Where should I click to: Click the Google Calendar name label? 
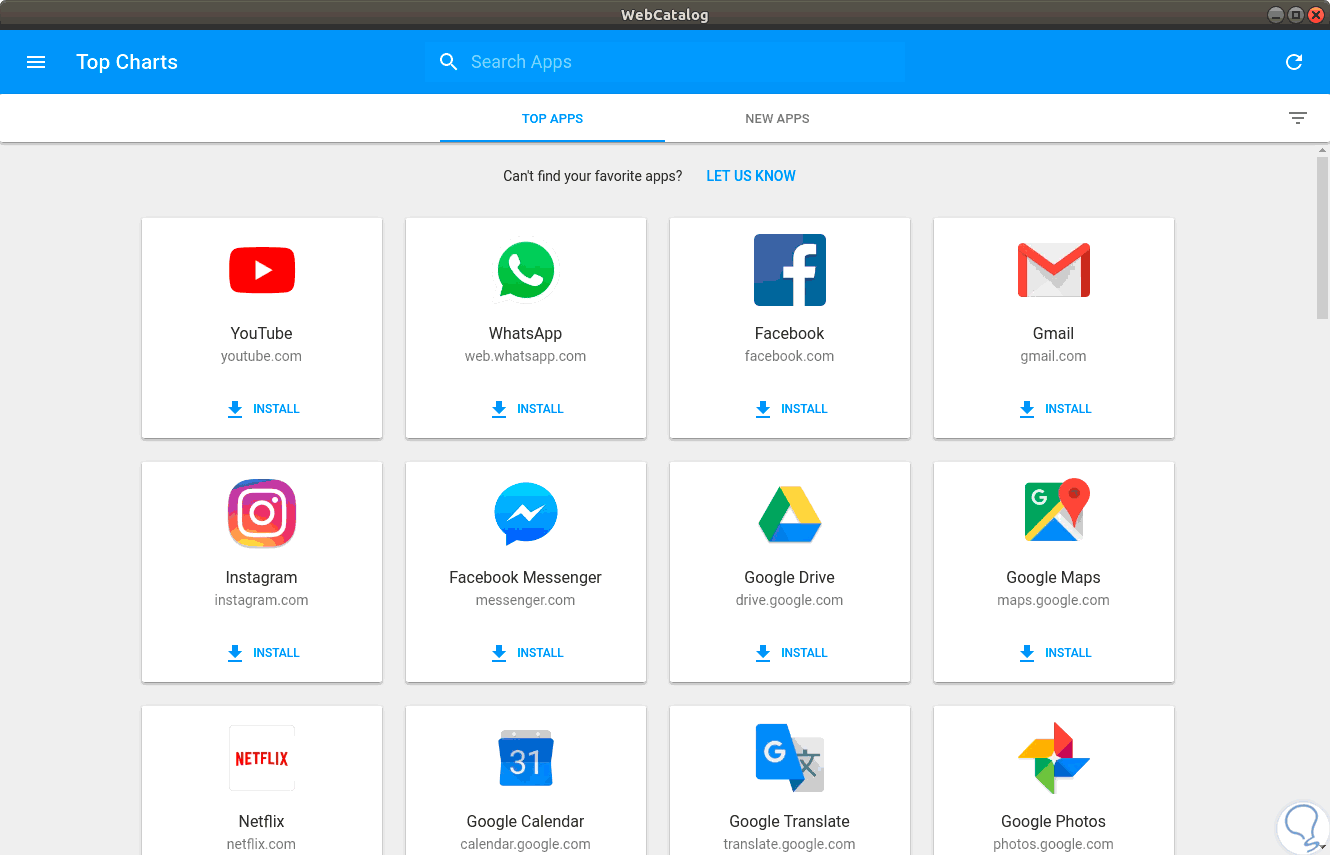(526, 821)
